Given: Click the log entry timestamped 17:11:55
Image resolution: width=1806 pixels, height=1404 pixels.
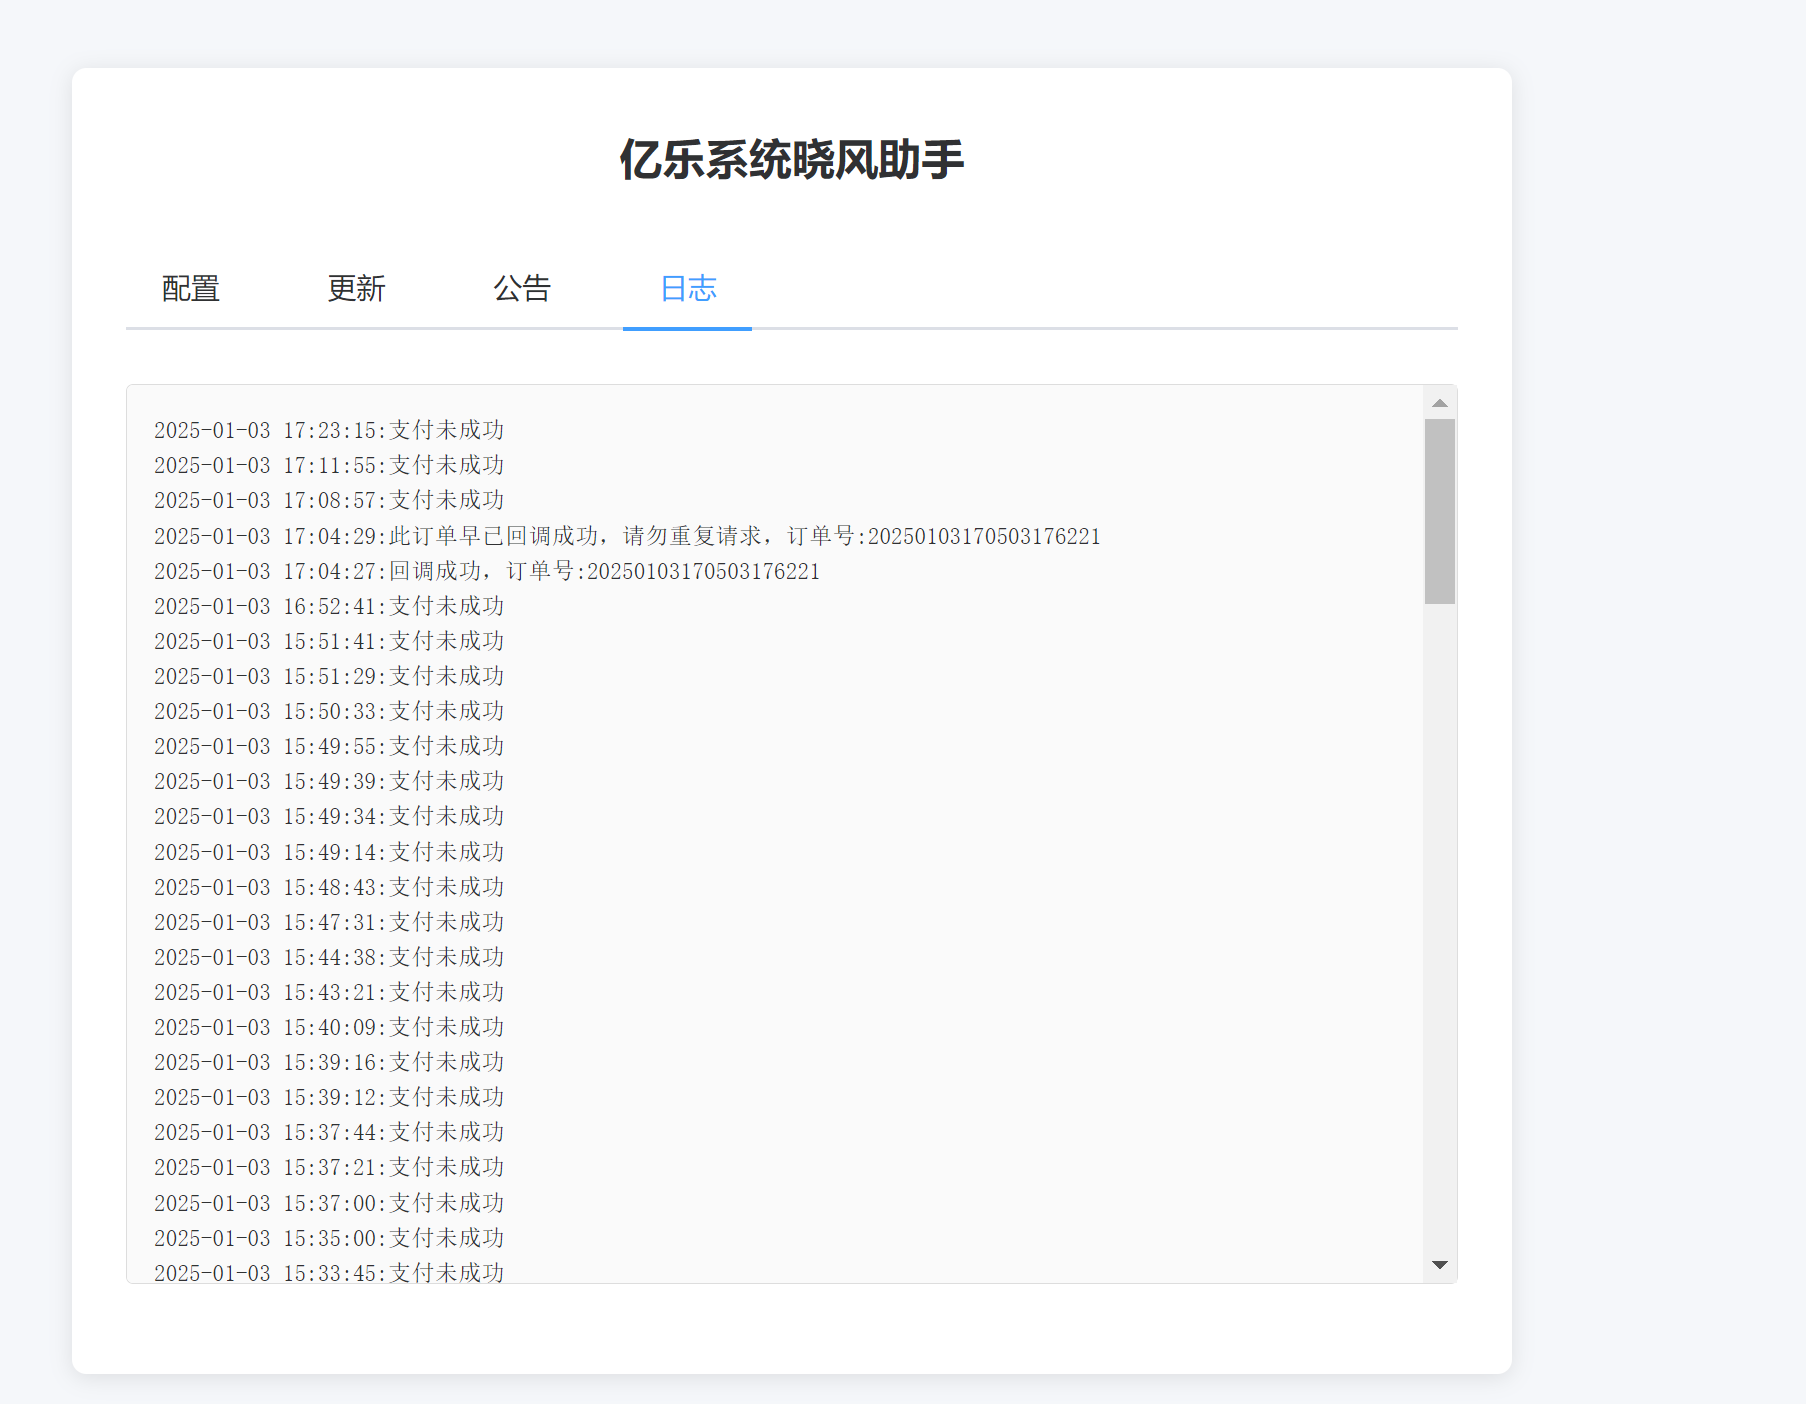Looking at the screenshot, I should pyautogui.click(x=330, y=465).
